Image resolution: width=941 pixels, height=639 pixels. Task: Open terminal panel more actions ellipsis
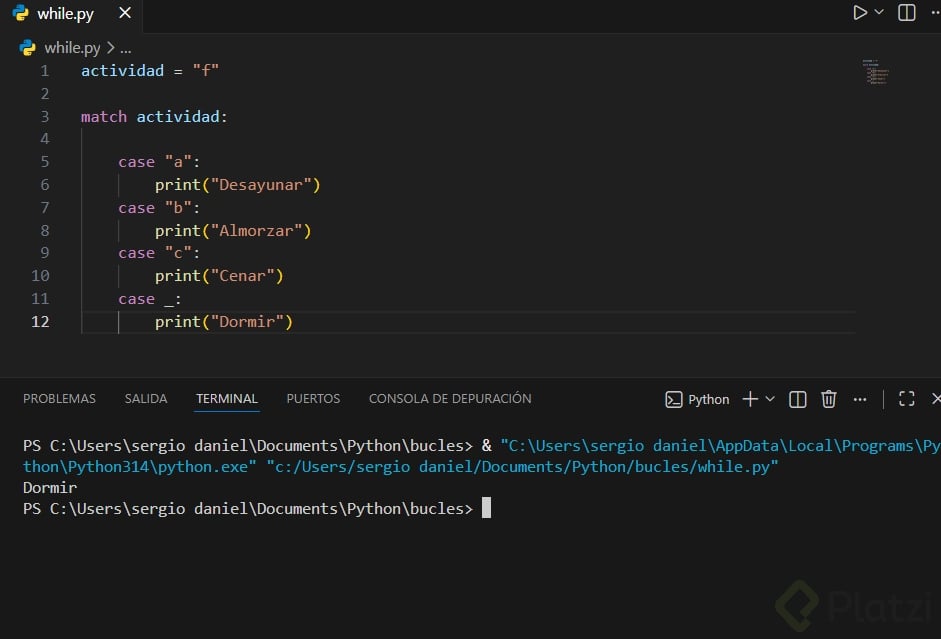pos(860,399)
